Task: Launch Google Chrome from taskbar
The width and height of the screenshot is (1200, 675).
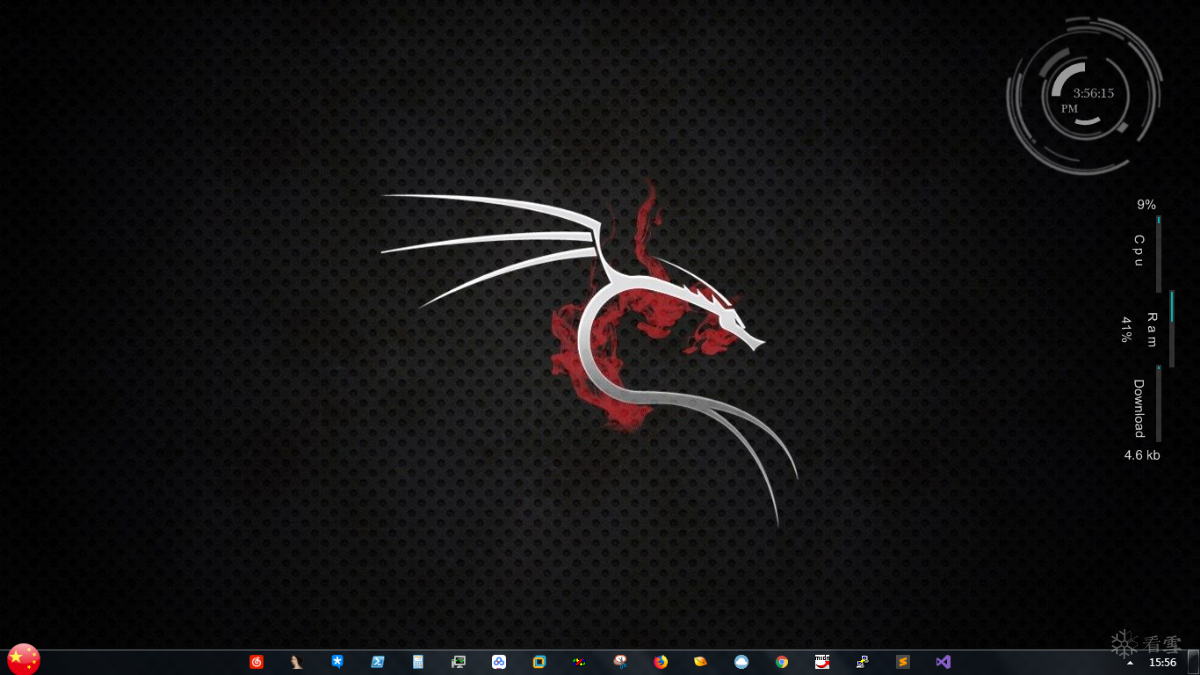Action: 782,662
